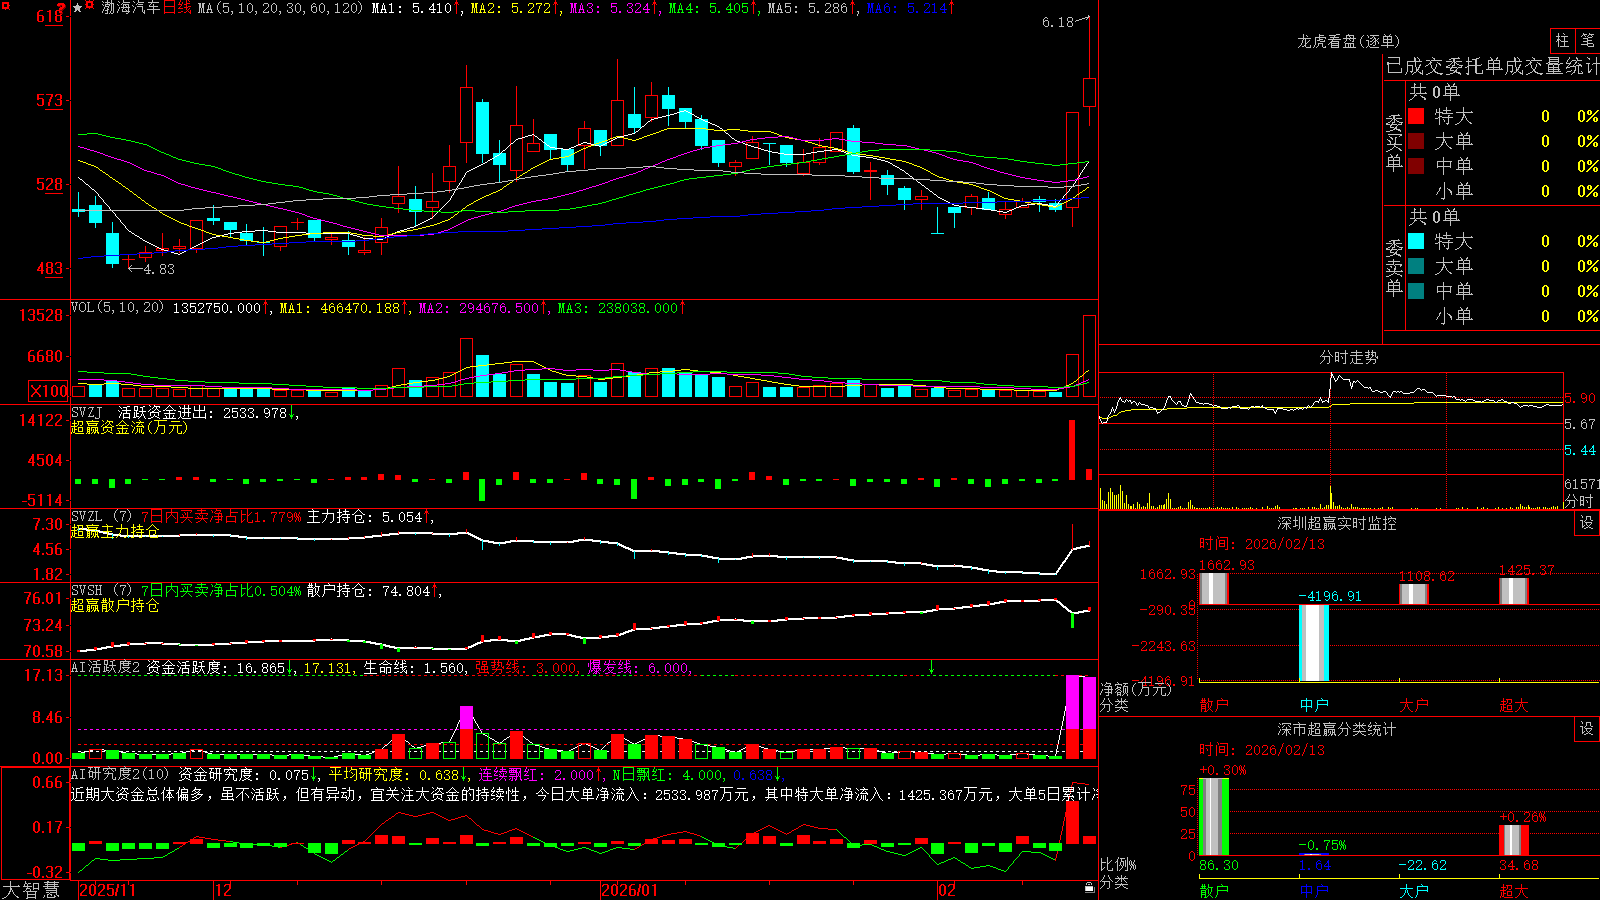Click the 大户 1108.62 bar
The image size is (1600, 900).
(1414, 594)
